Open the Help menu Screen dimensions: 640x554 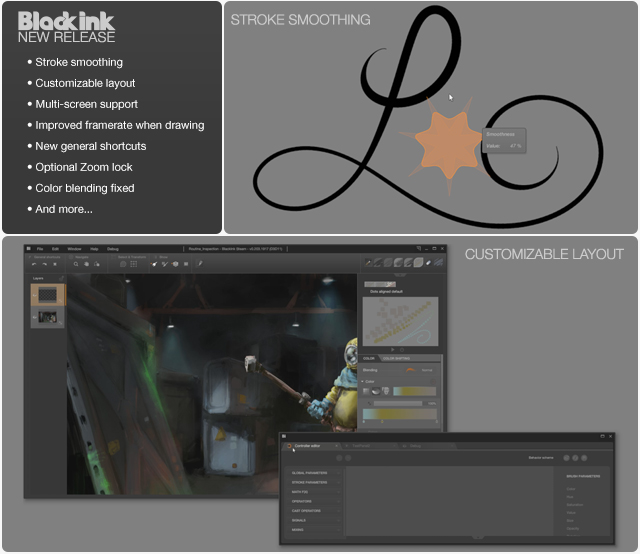94,249
